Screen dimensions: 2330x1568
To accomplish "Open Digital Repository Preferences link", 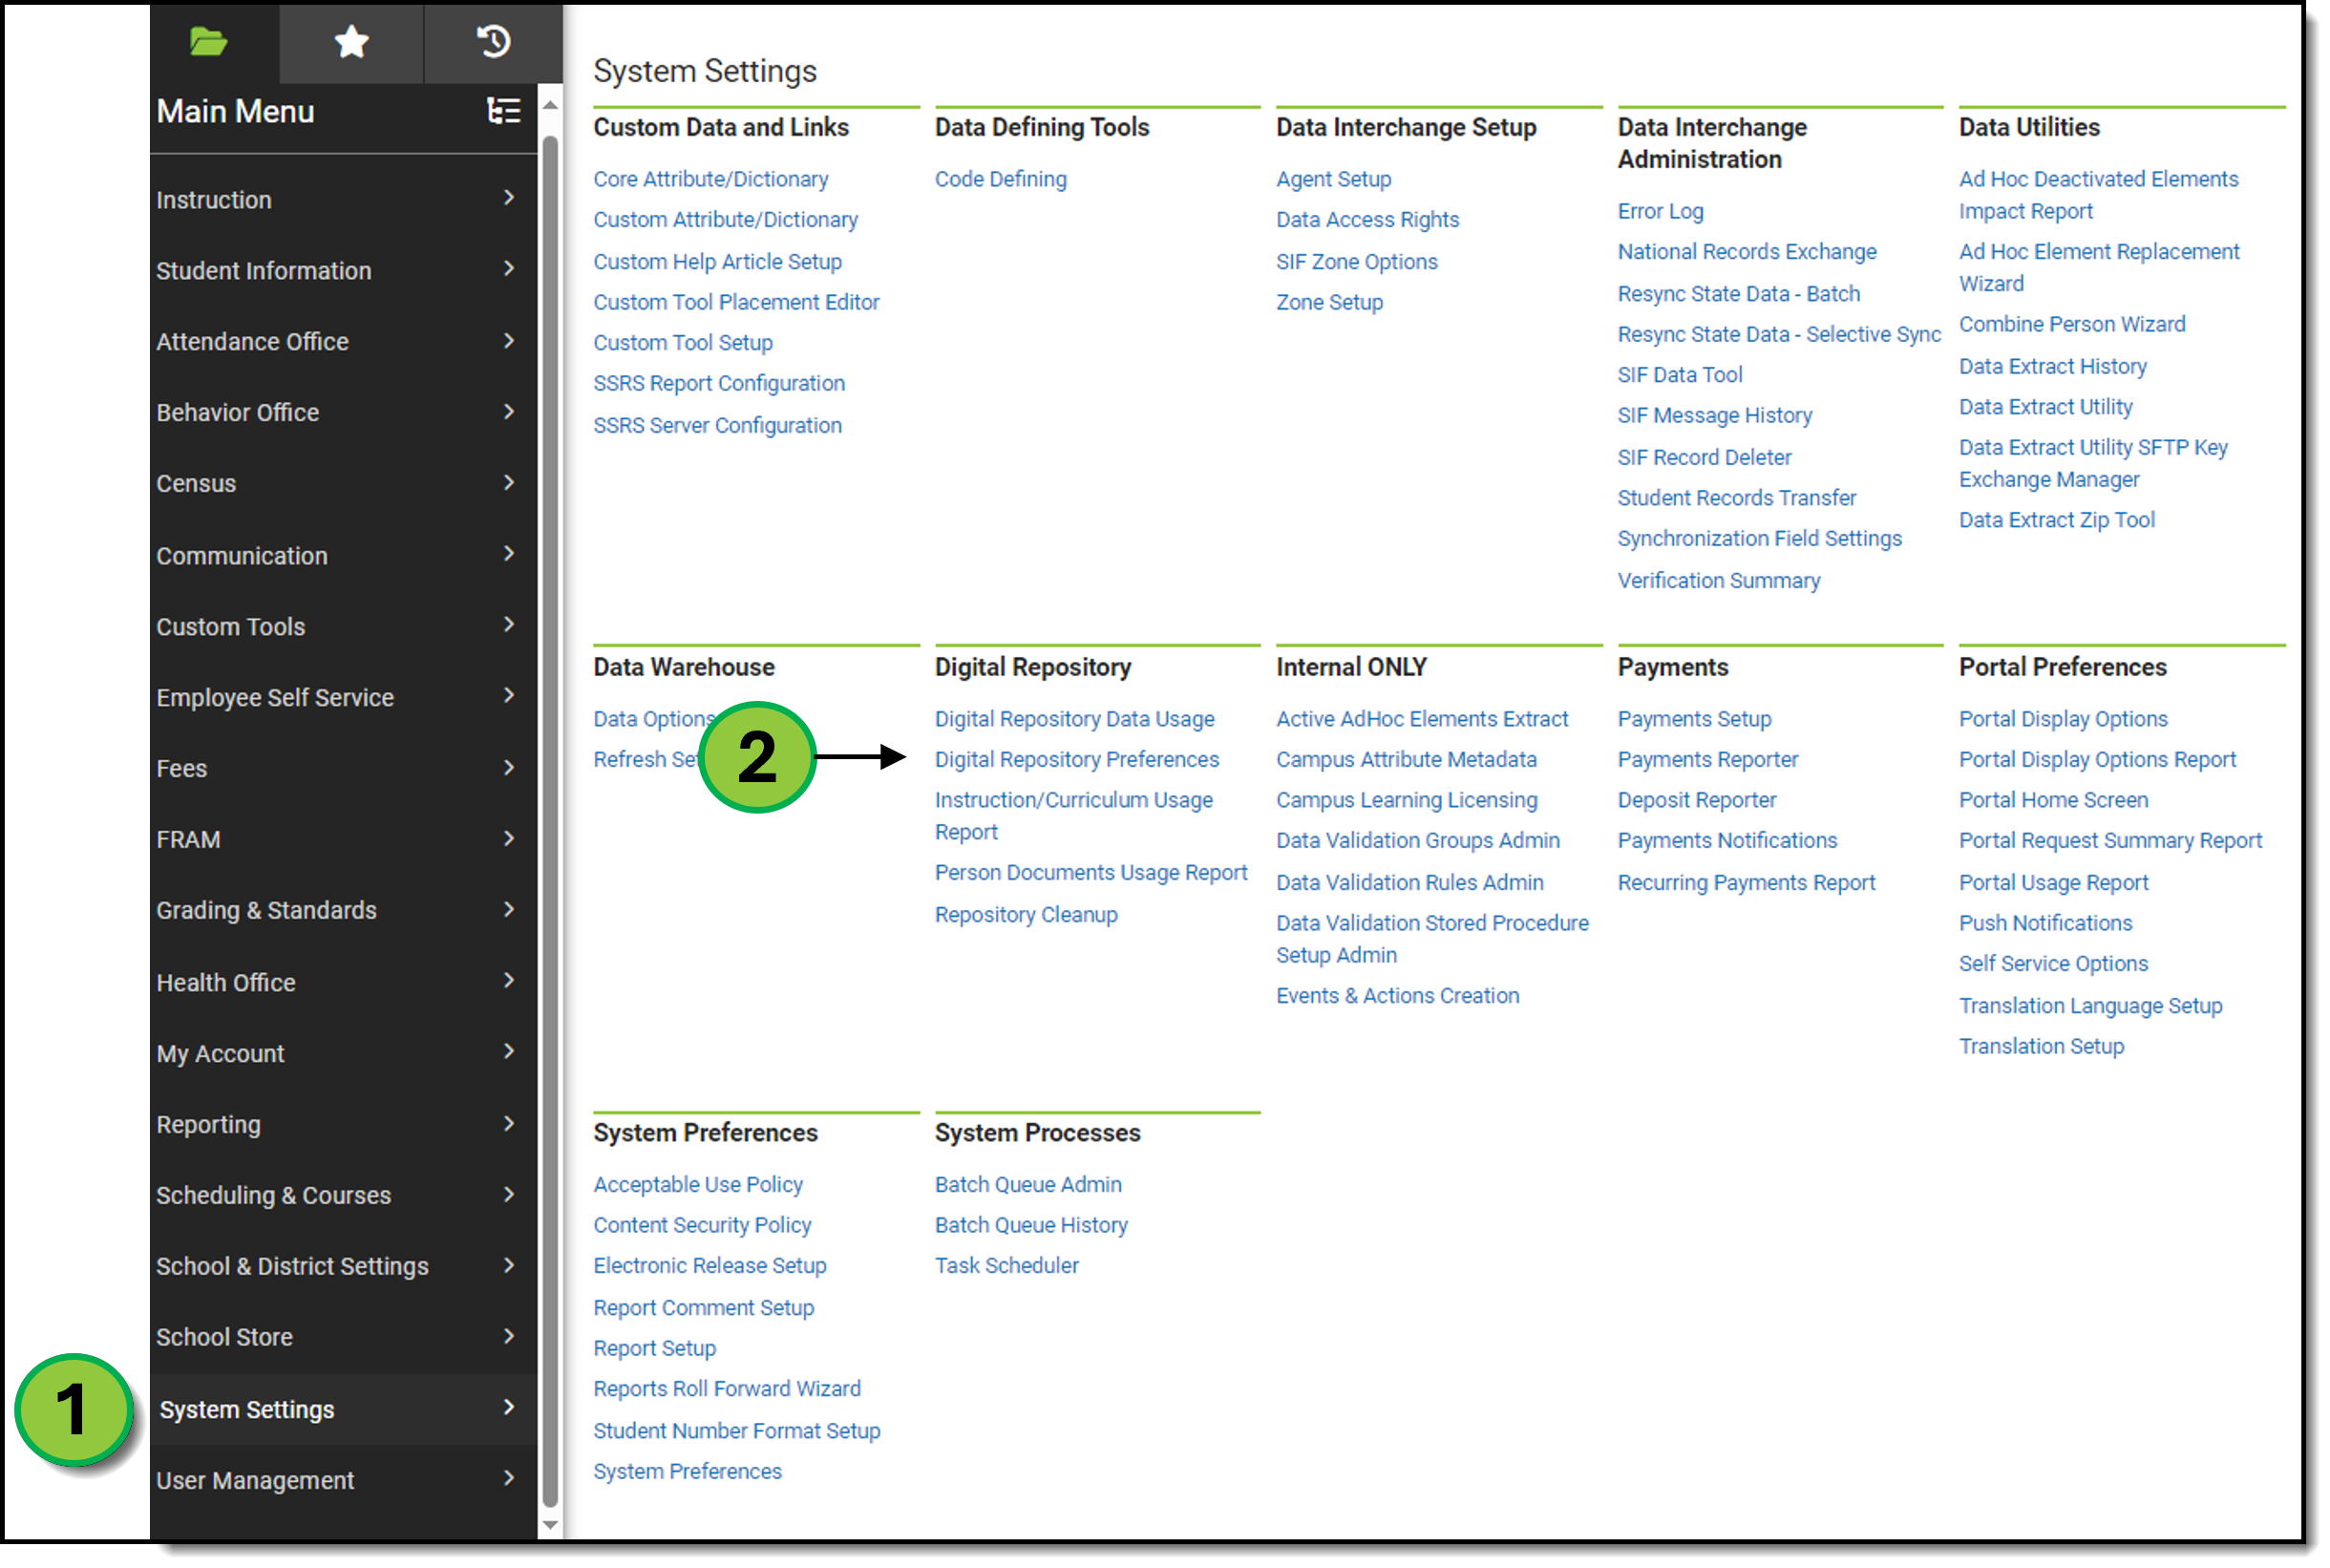I will pos(1077,760).
